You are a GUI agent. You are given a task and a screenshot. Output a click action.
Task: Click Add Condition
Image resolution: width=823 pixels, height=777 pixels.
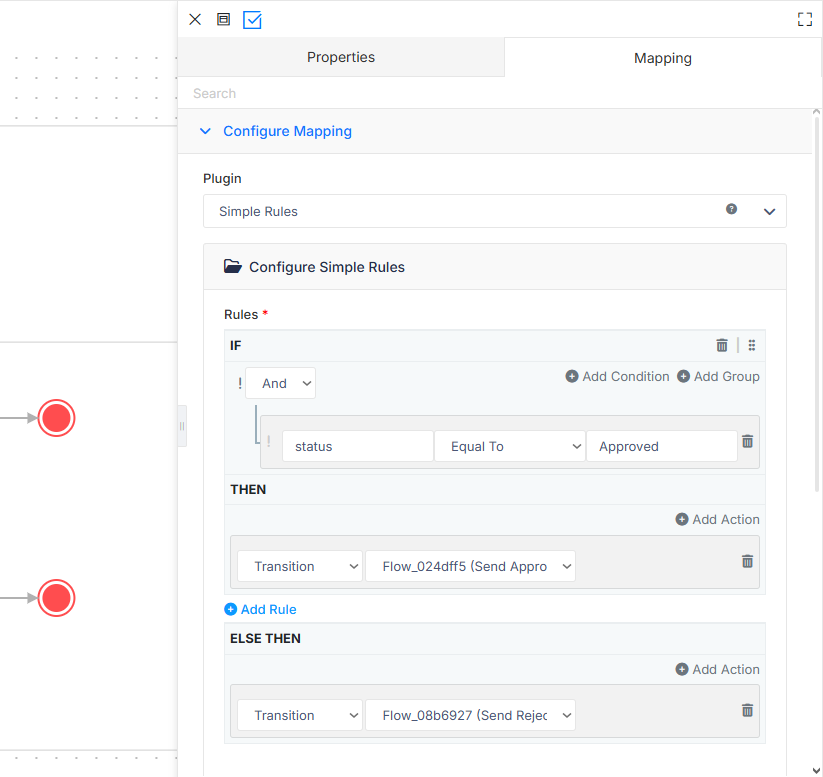pyautogui.click(x=617, y=376)
